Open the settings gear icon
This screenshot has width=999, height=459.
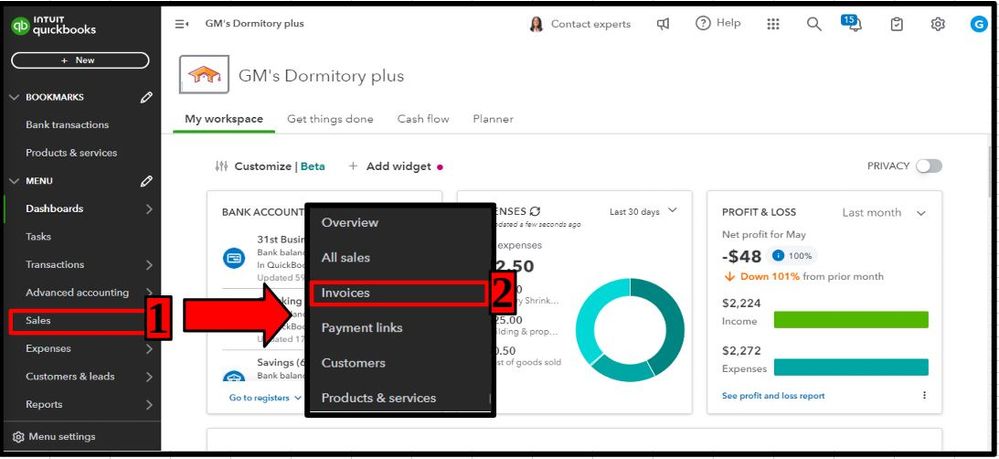tap(937, 24)
